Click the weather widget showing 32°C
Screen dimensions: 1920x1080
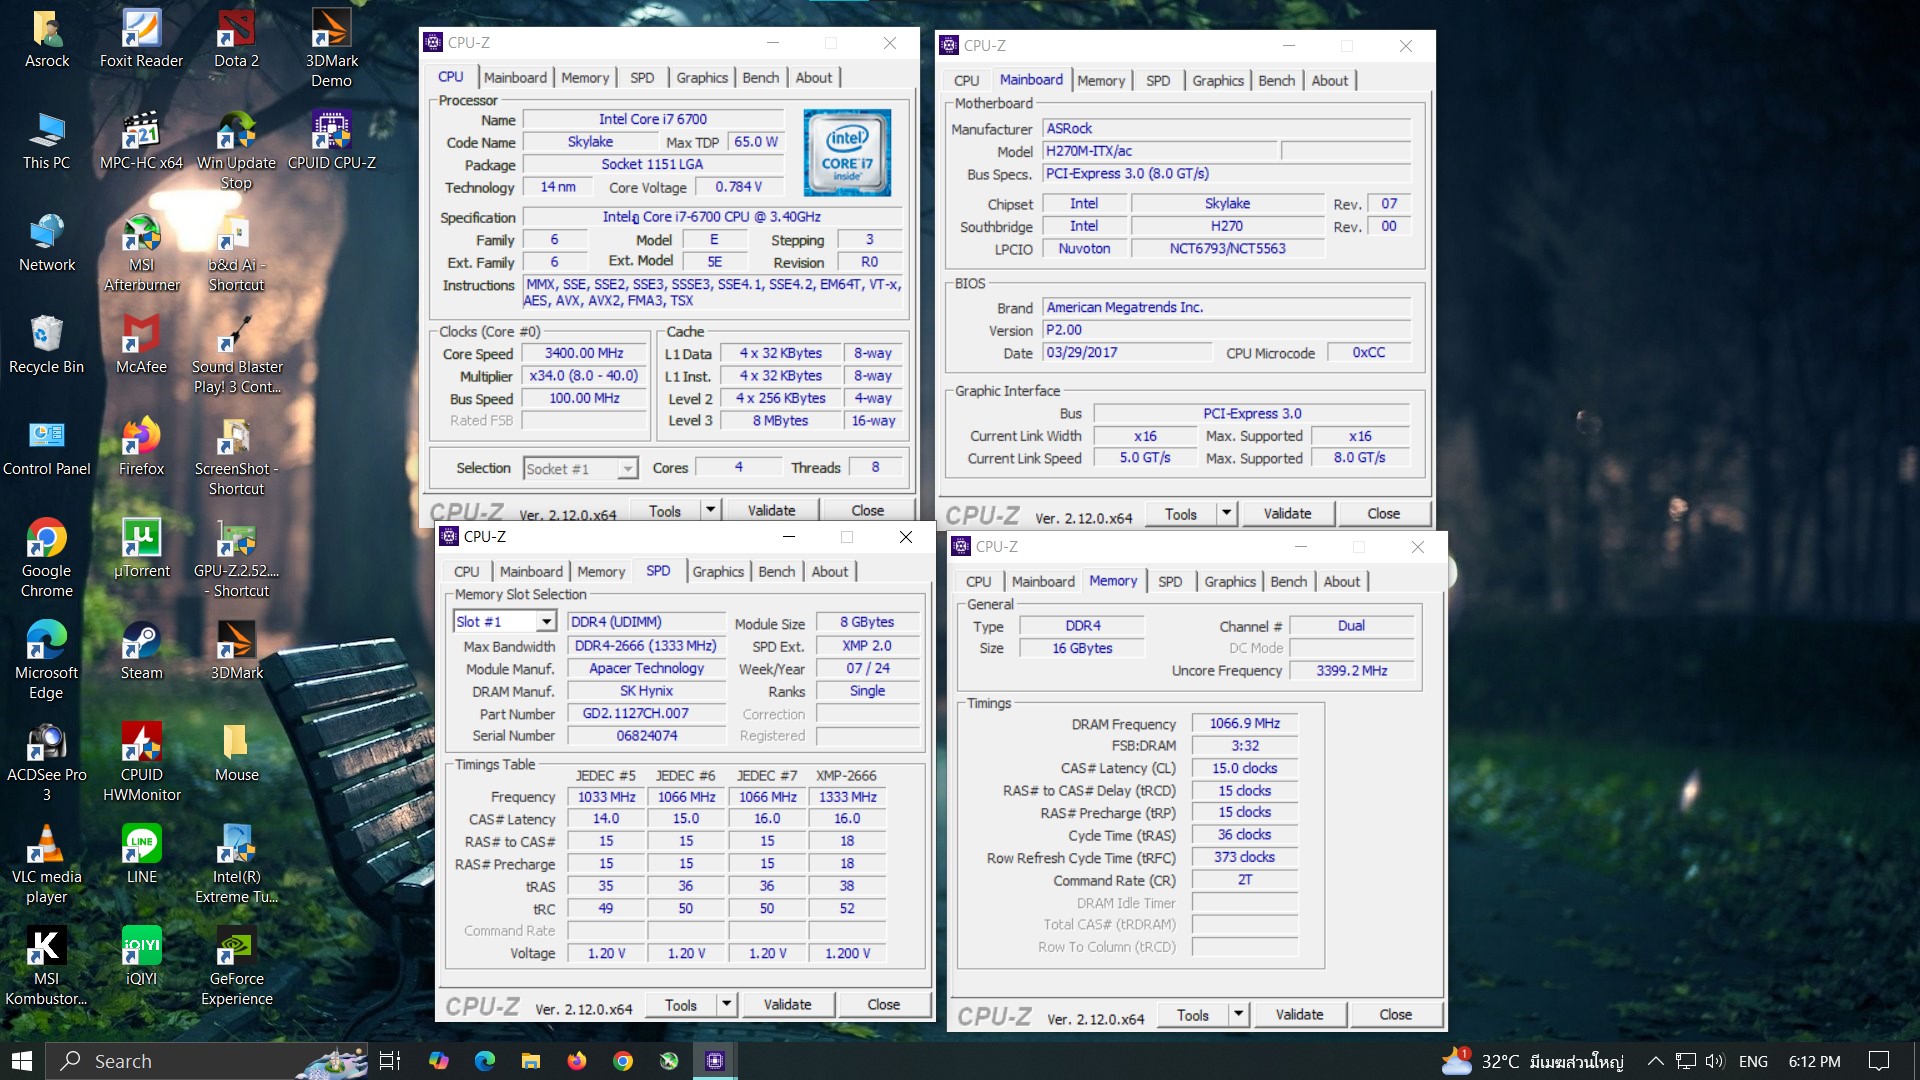tap(1533, 1061)
